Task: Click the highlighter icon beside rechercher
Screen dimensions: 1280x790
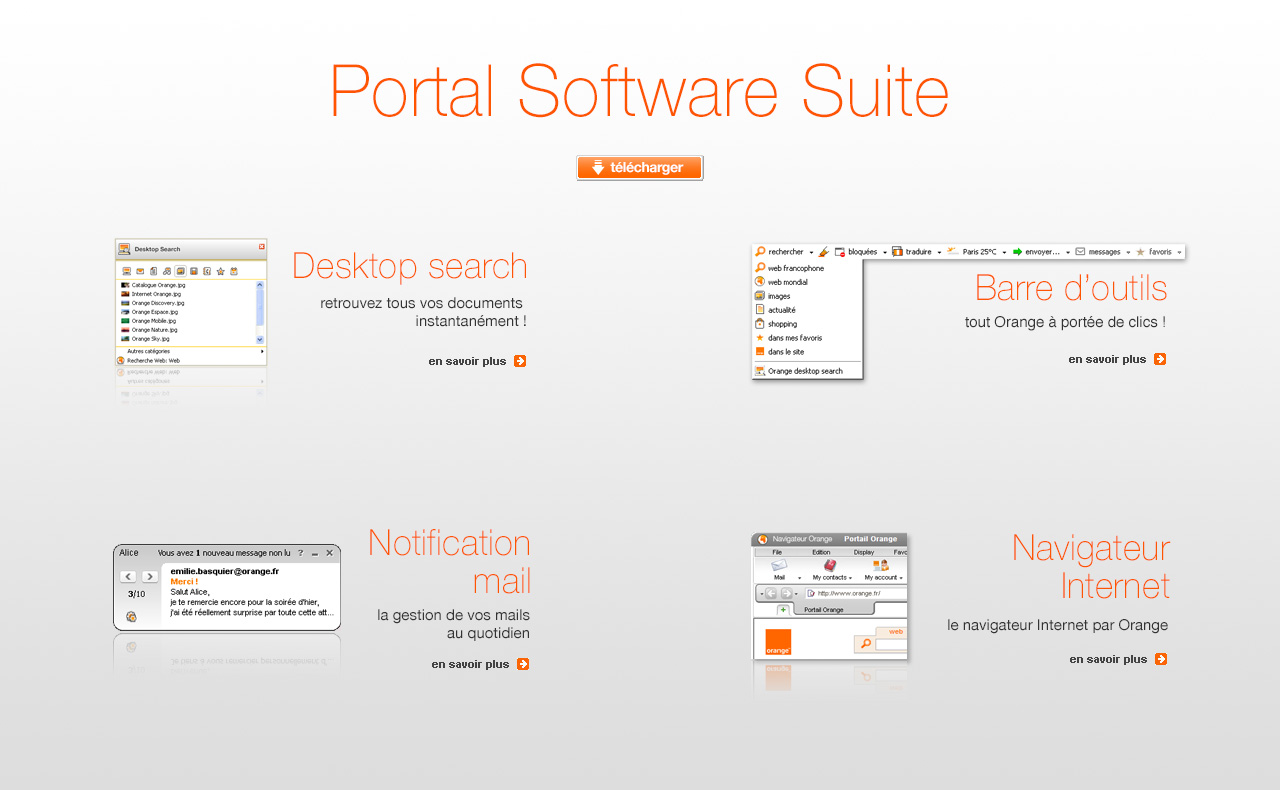Action: [824, 252]
